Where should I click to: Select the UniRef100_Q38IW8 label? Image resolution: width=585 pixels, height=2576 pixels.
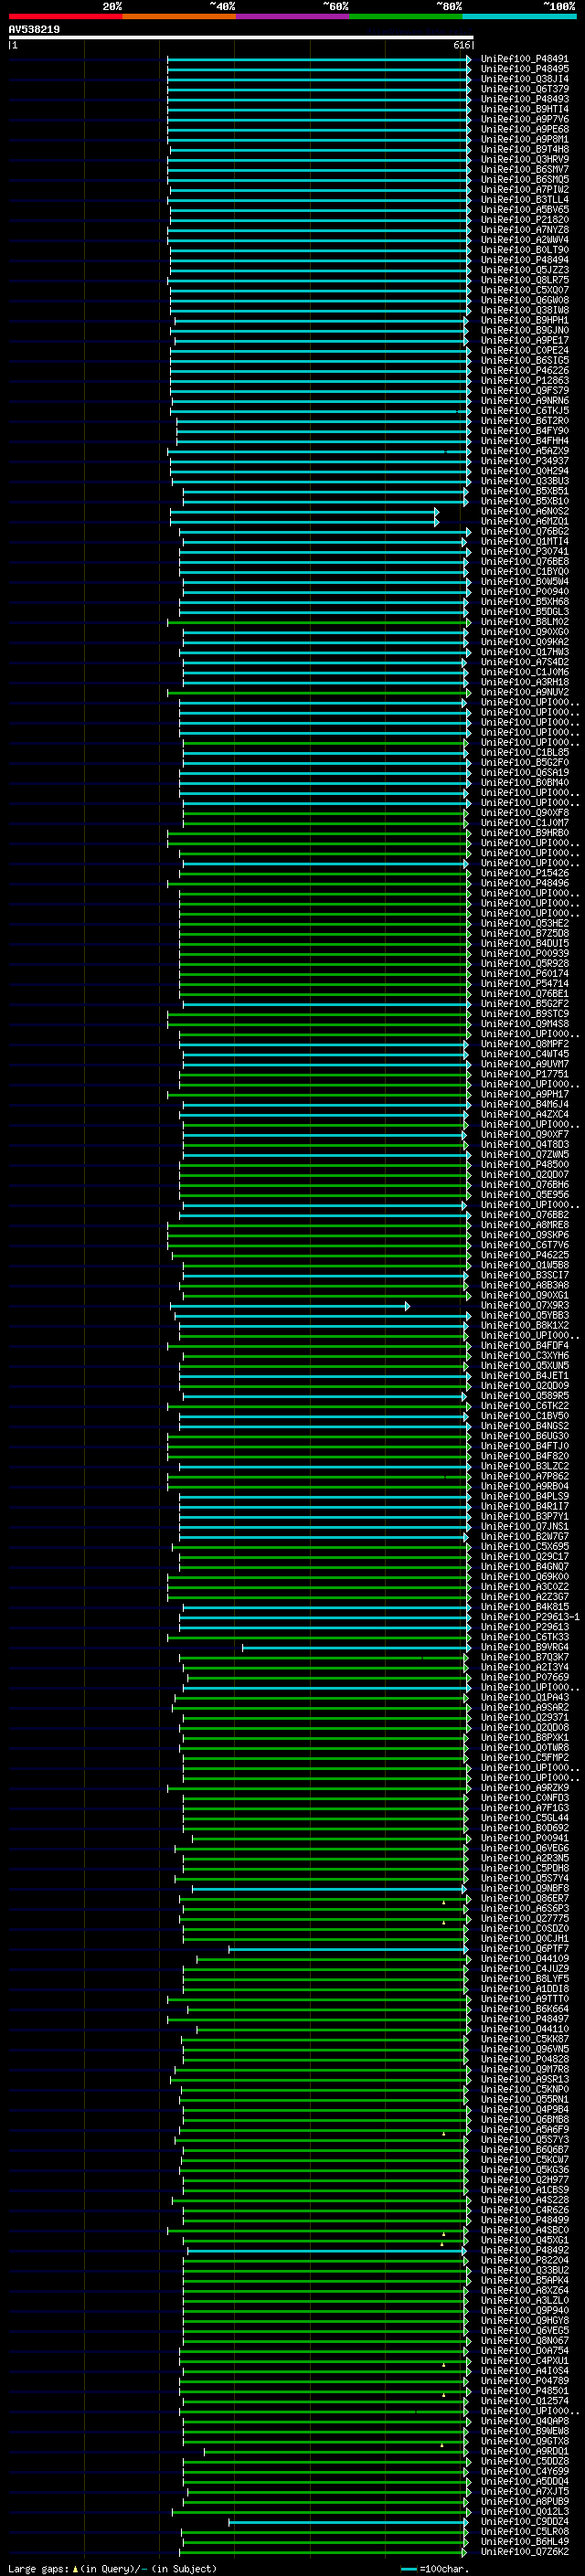point(525,310)
